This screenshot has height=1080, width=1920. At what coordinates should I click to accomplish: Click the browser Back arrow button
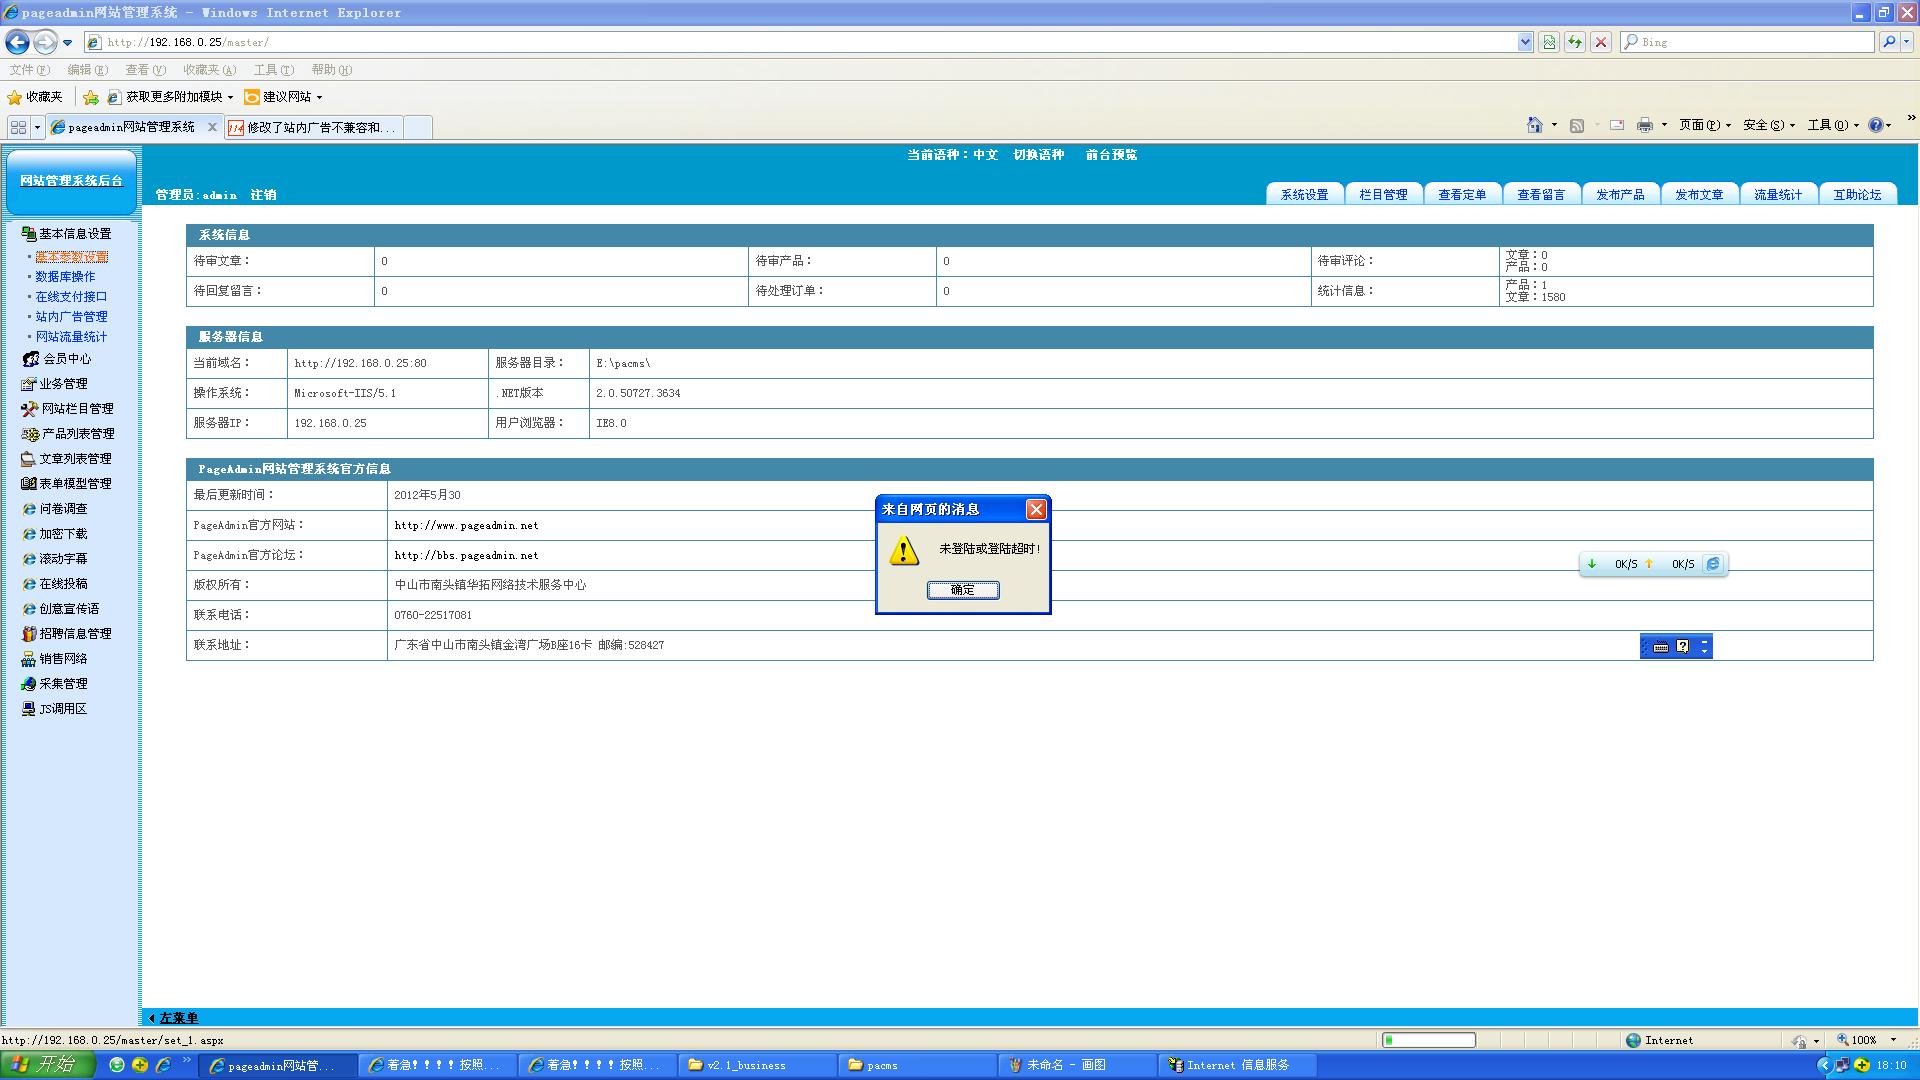point(17,42)
